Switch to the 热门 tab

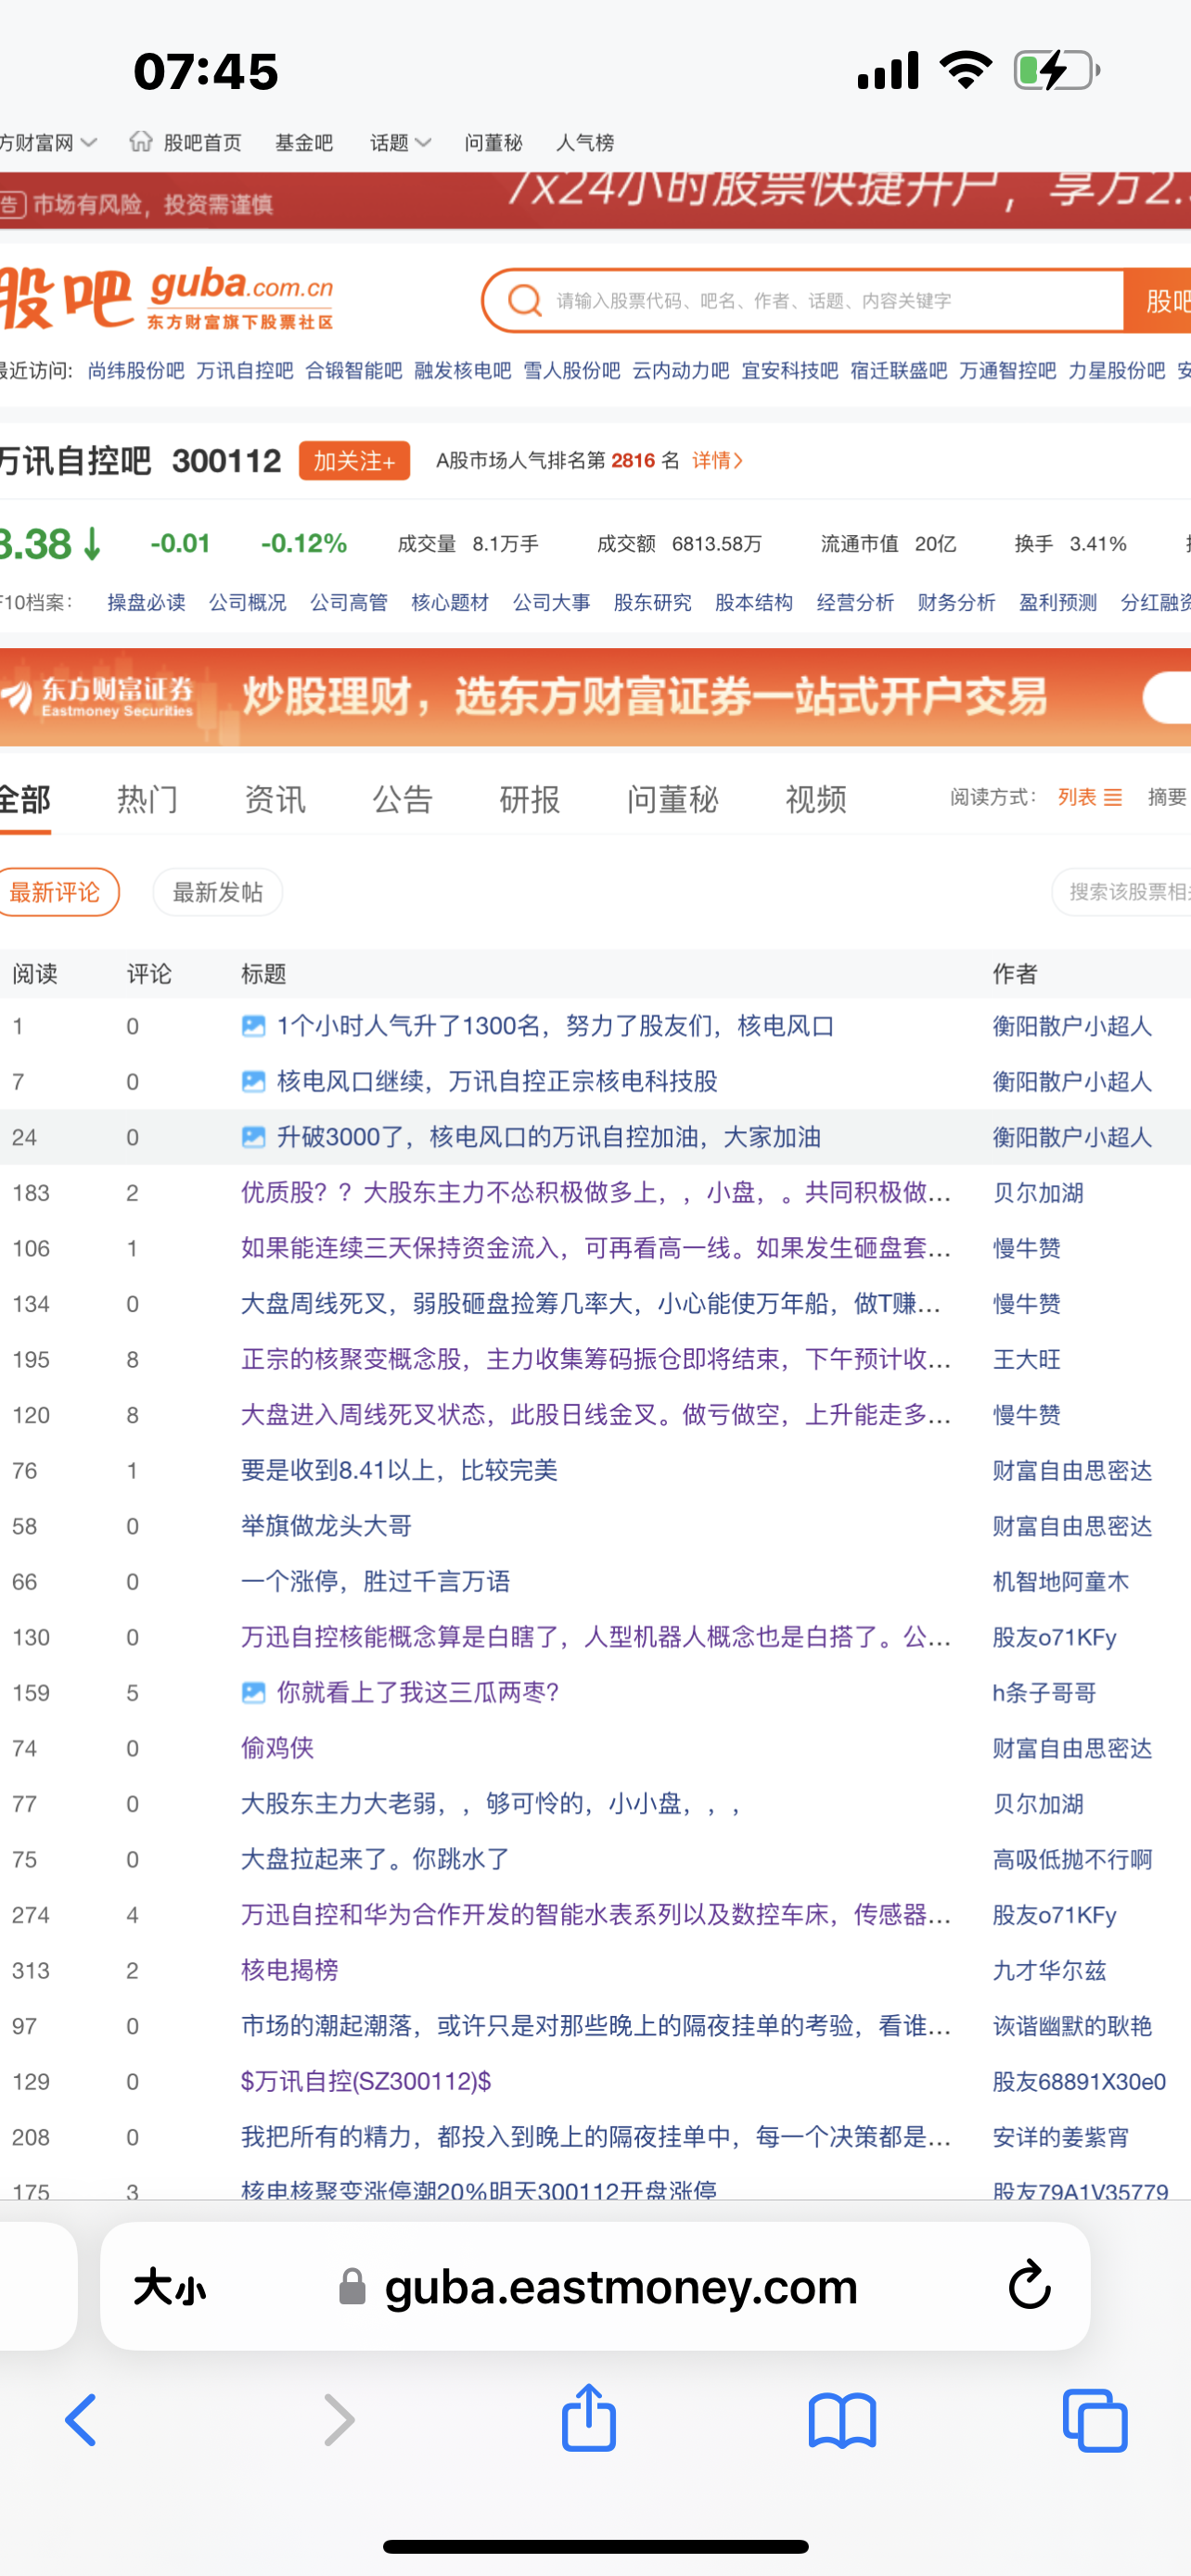point(148,799)
